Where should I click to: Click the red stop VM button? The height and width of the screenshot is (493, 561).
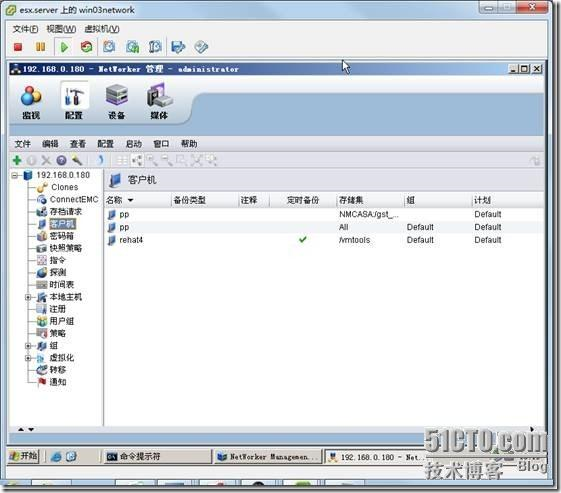coord(18,47)
